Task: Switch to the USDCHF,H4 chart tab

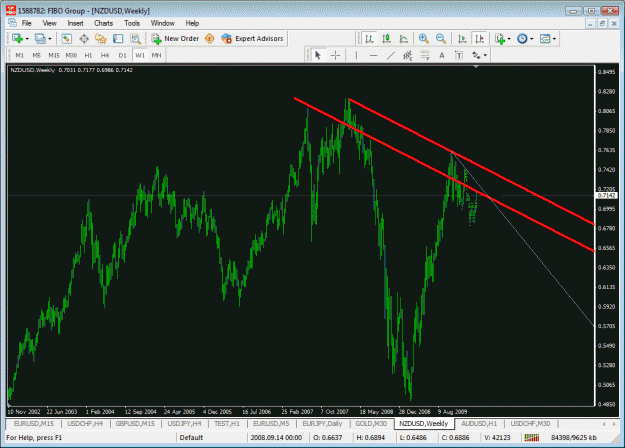Action: [85, 424]
